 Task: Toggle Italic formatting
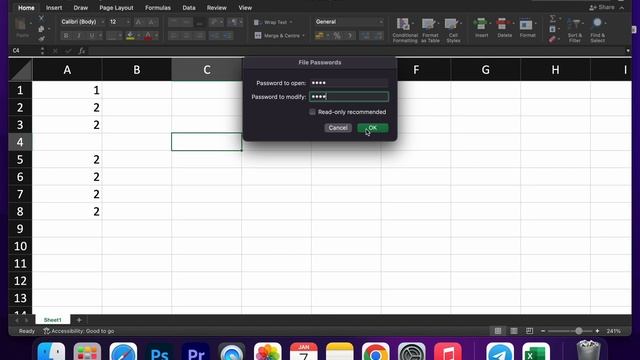click(x=79, y=36)
